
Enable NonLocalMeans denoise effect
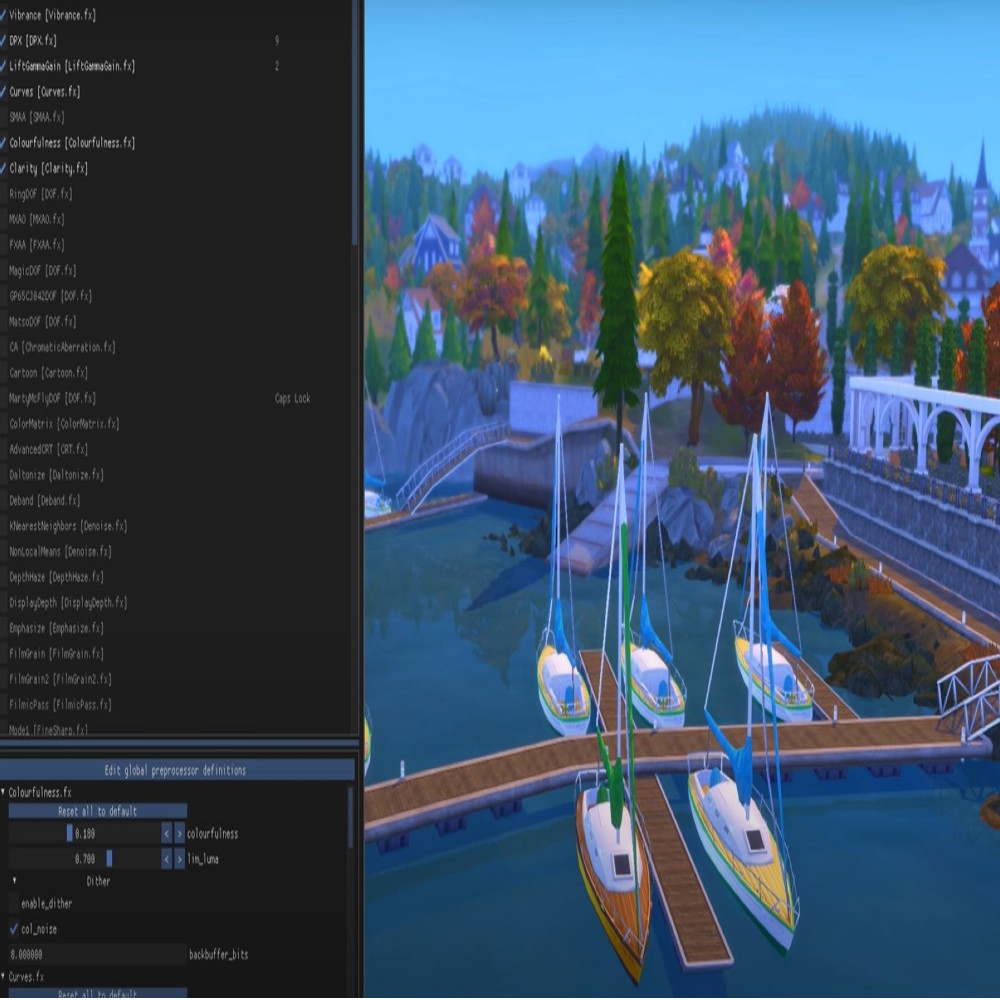coord(3,551)
